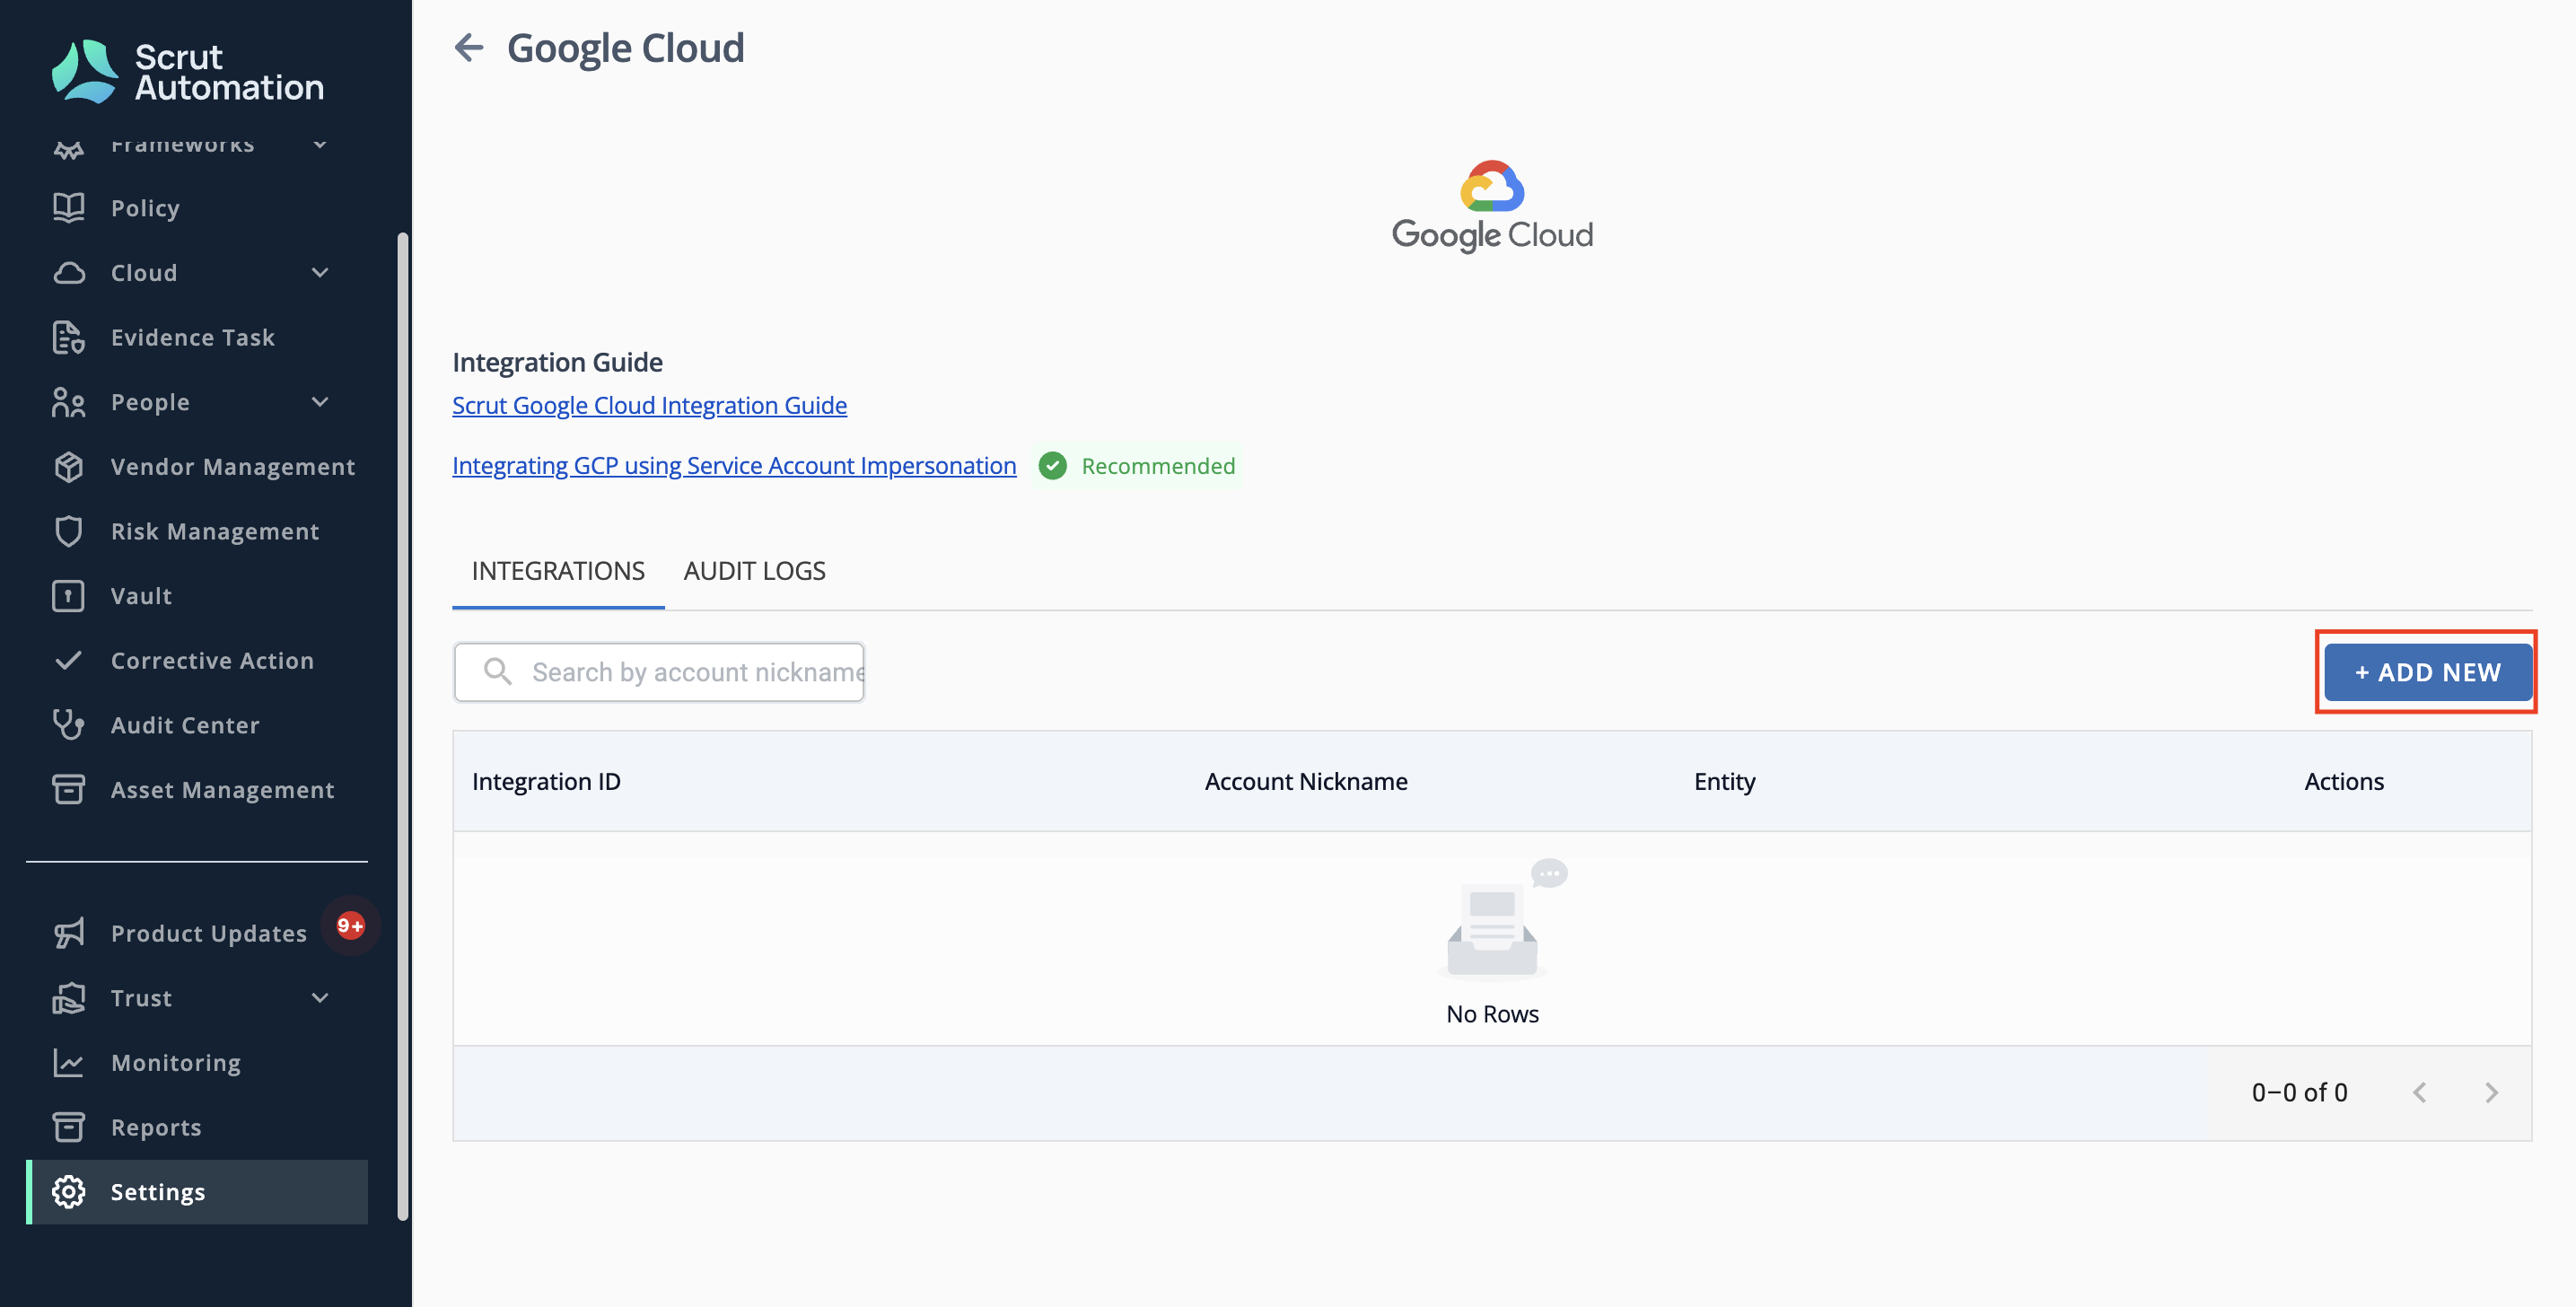Image resolution: width=2576 pixels, height=1307 pixels.
Task: Click the Google Cloud logo image
Action: pyautogui.click(x=1492, y=206)
